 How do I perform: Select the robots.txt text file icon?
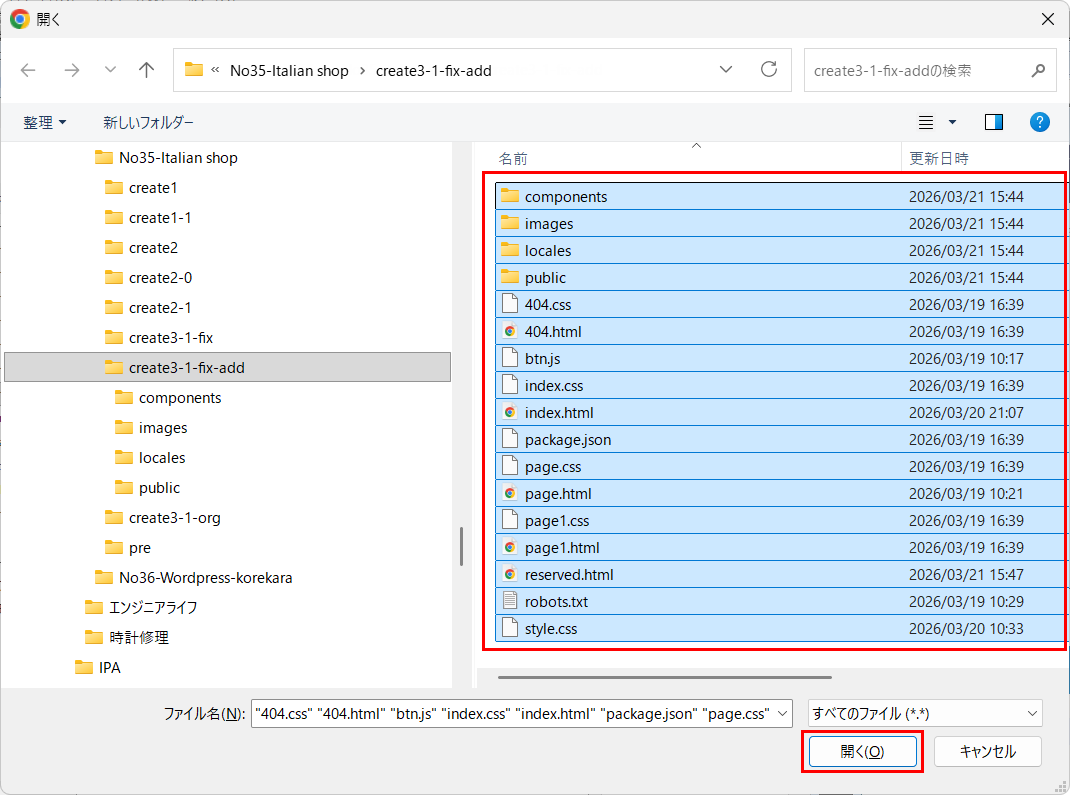pos(510,601)
